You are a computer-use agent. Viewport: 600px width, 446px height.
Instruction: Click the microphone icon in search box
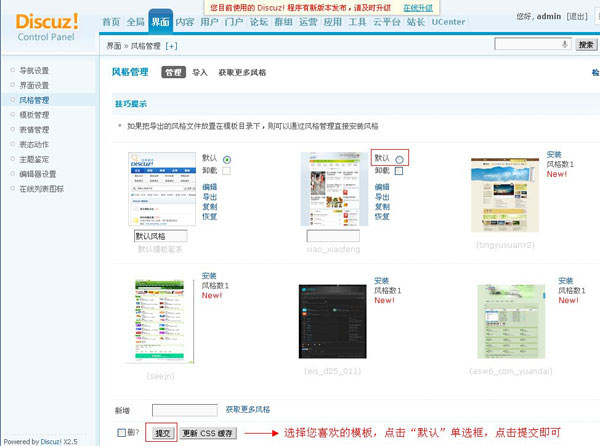[x=565, y=44]
